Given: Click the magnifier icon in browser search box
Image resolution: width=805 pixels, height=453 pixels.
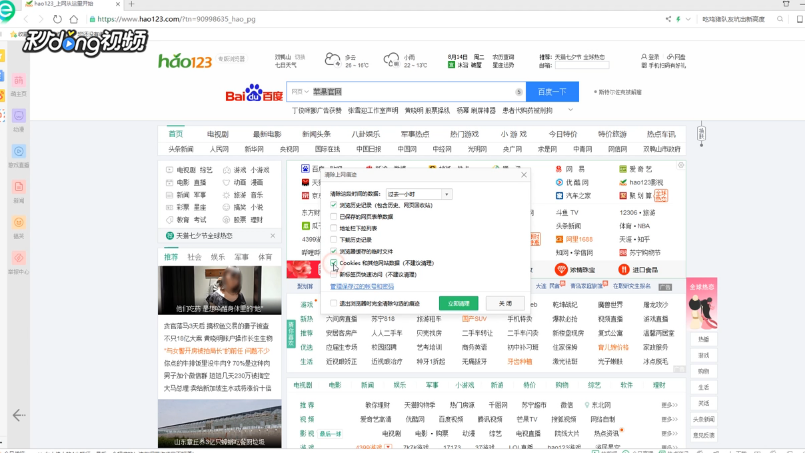Looking at the screenshot, I should [x=780, y=19].
